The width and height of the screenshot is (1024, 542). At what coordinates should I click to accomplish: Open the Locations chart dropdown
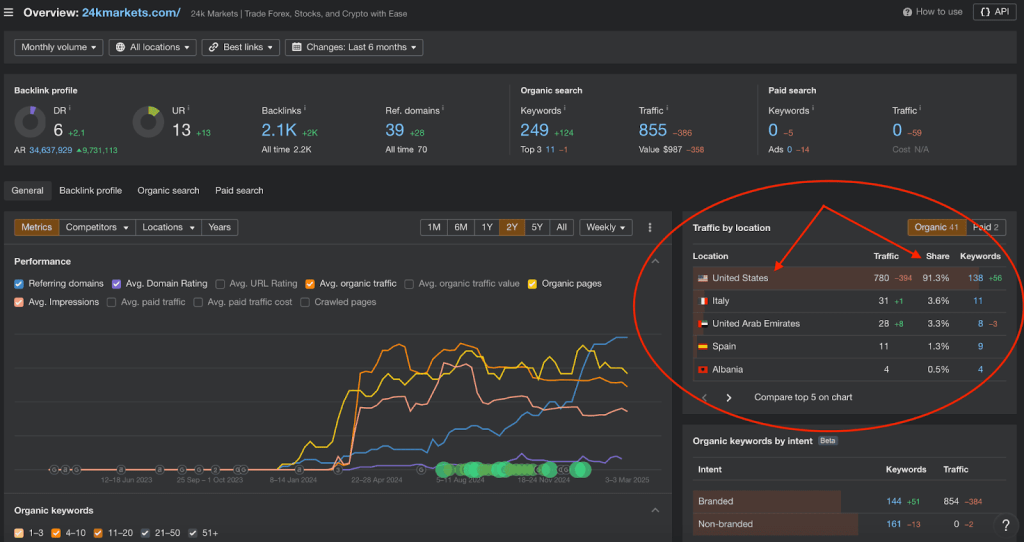[168, 227]
